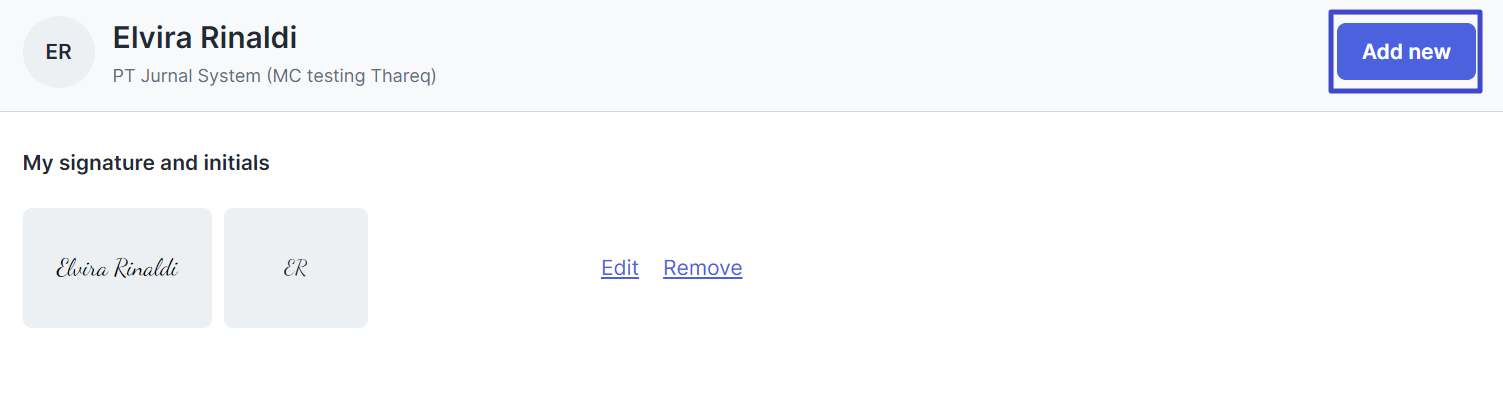Open the gray signature card
This screenshot has width=1503, height=402.
[117, 268]
